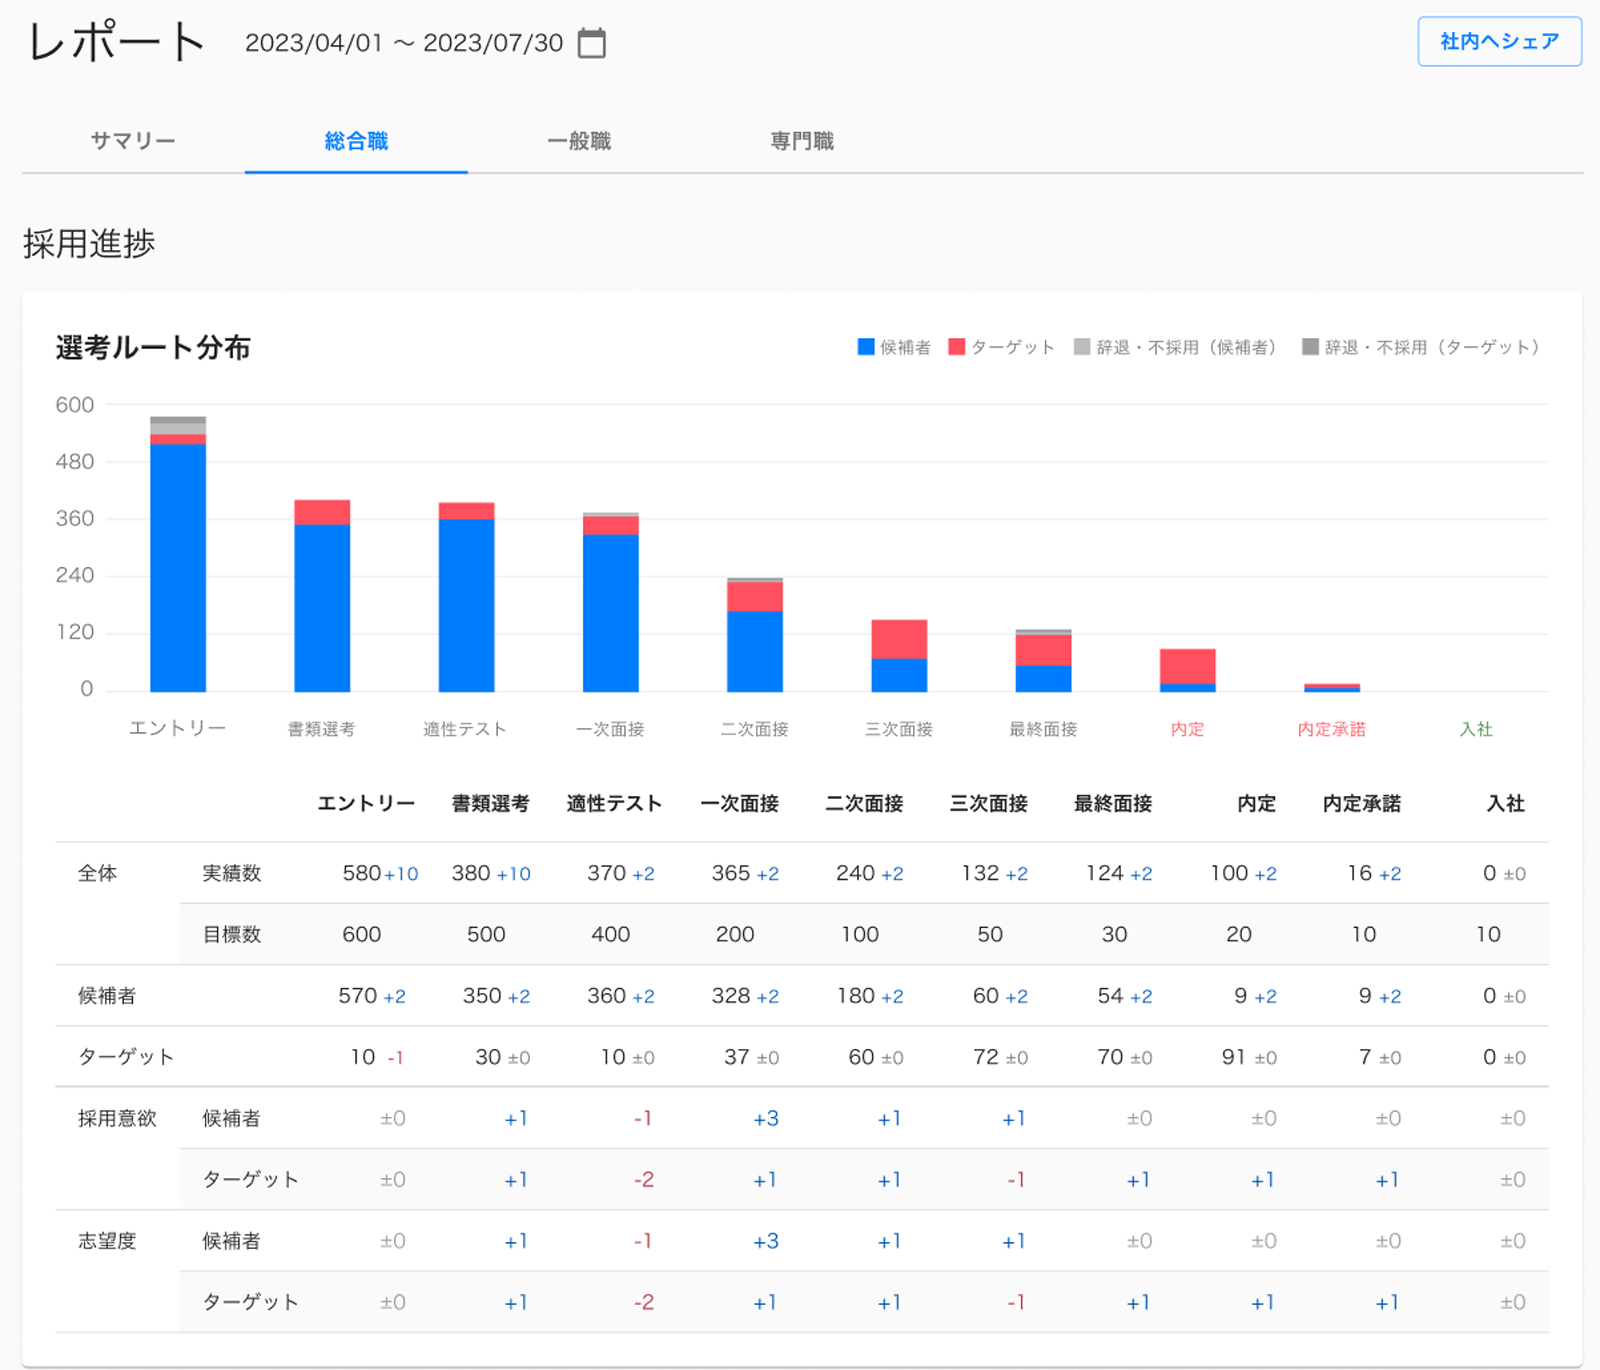Screen dimensions: 1600x1370
Task: Go to the 専門職 tab
Action: click(x=802, y=141)
